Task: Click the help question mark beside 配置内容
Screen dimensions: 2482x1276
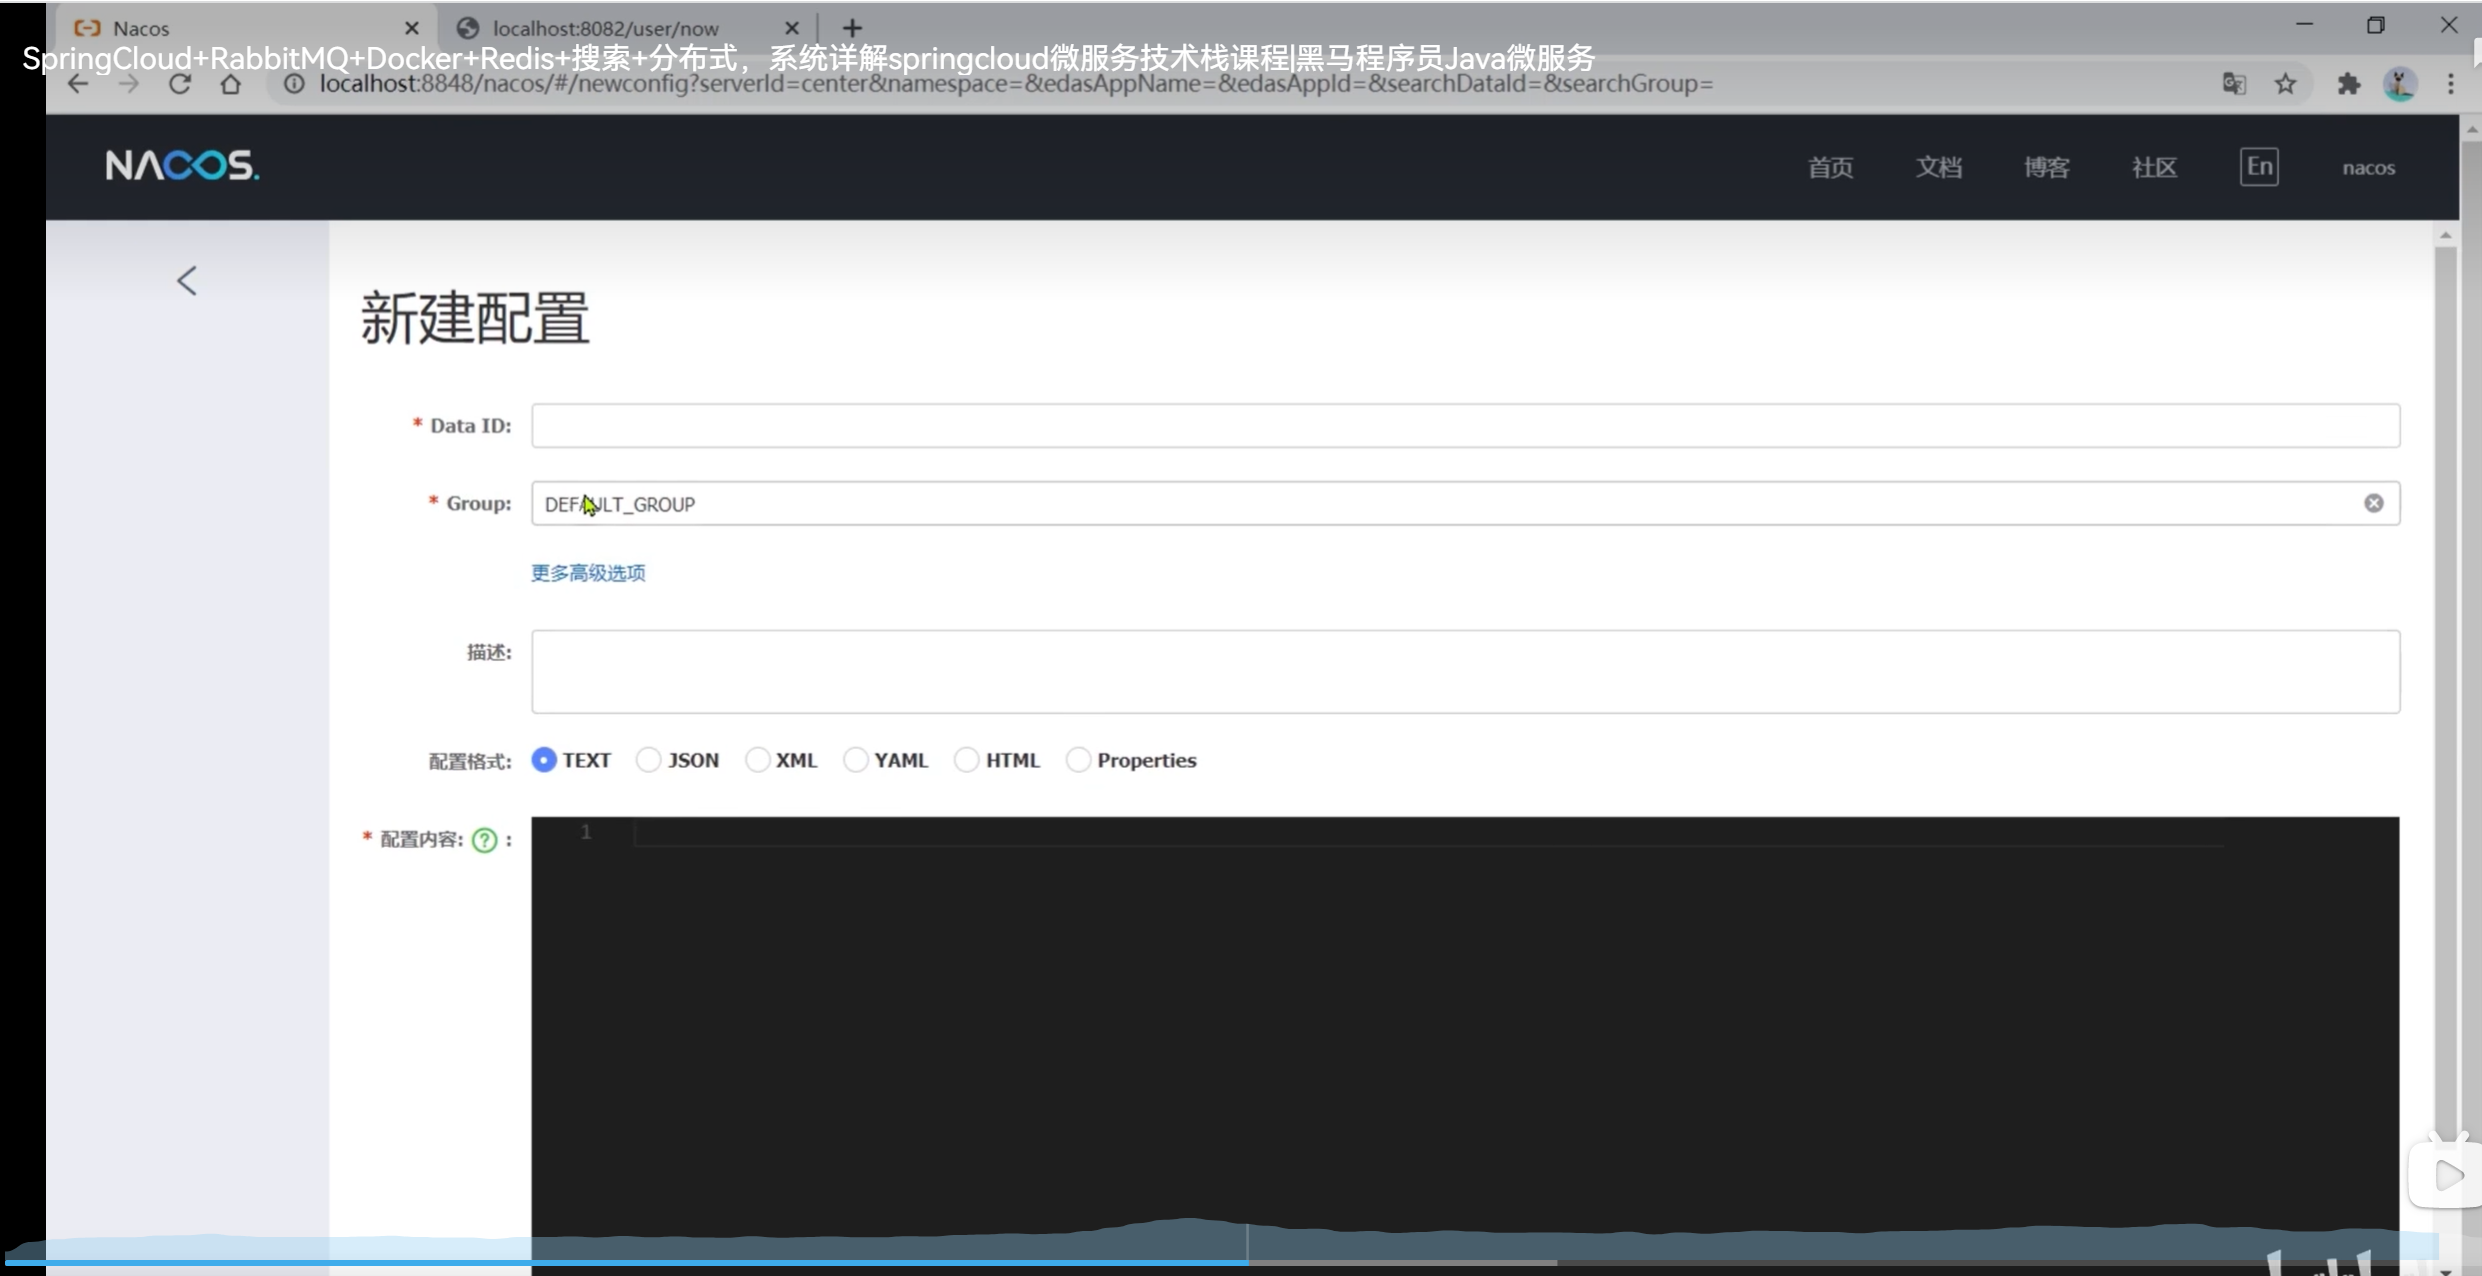Action: (484, 840)
